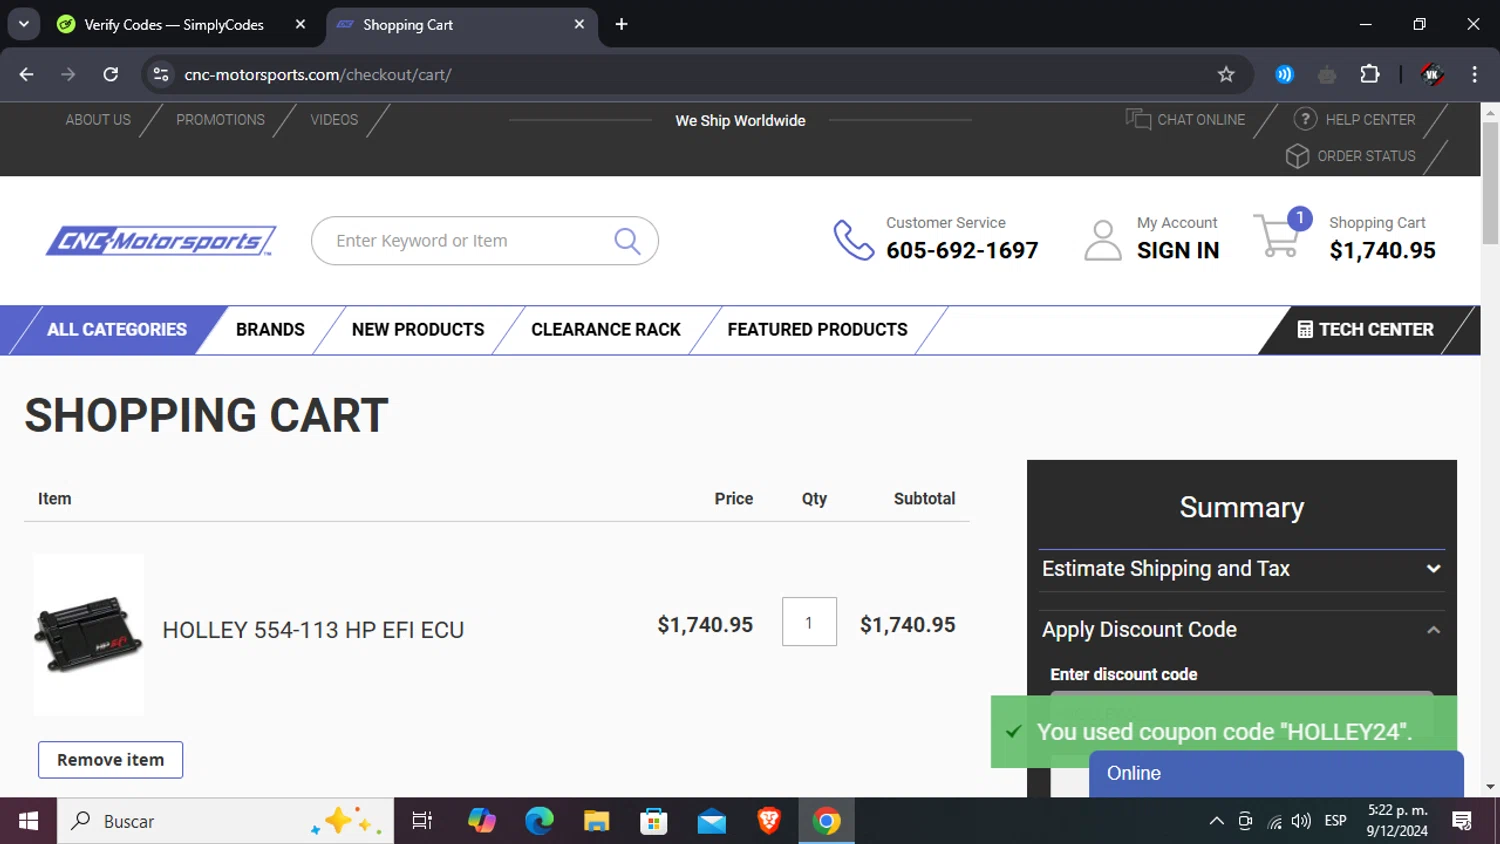
Task: Open HOLLEY 554-113 HP EFI ECU product link
Action: 313,630
